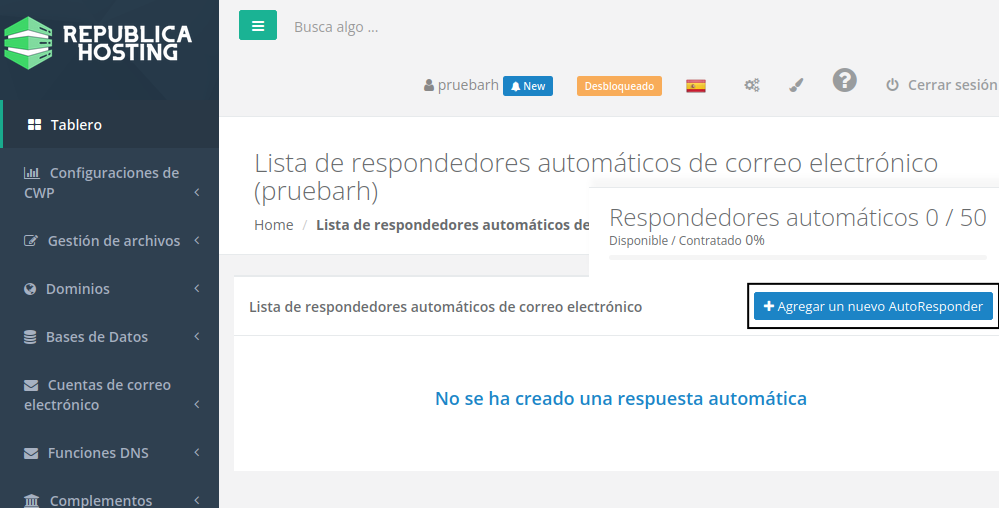This screenshot has width=1000, height=508.
Task: Open settings via the gears icon
Action: (752, 86)
